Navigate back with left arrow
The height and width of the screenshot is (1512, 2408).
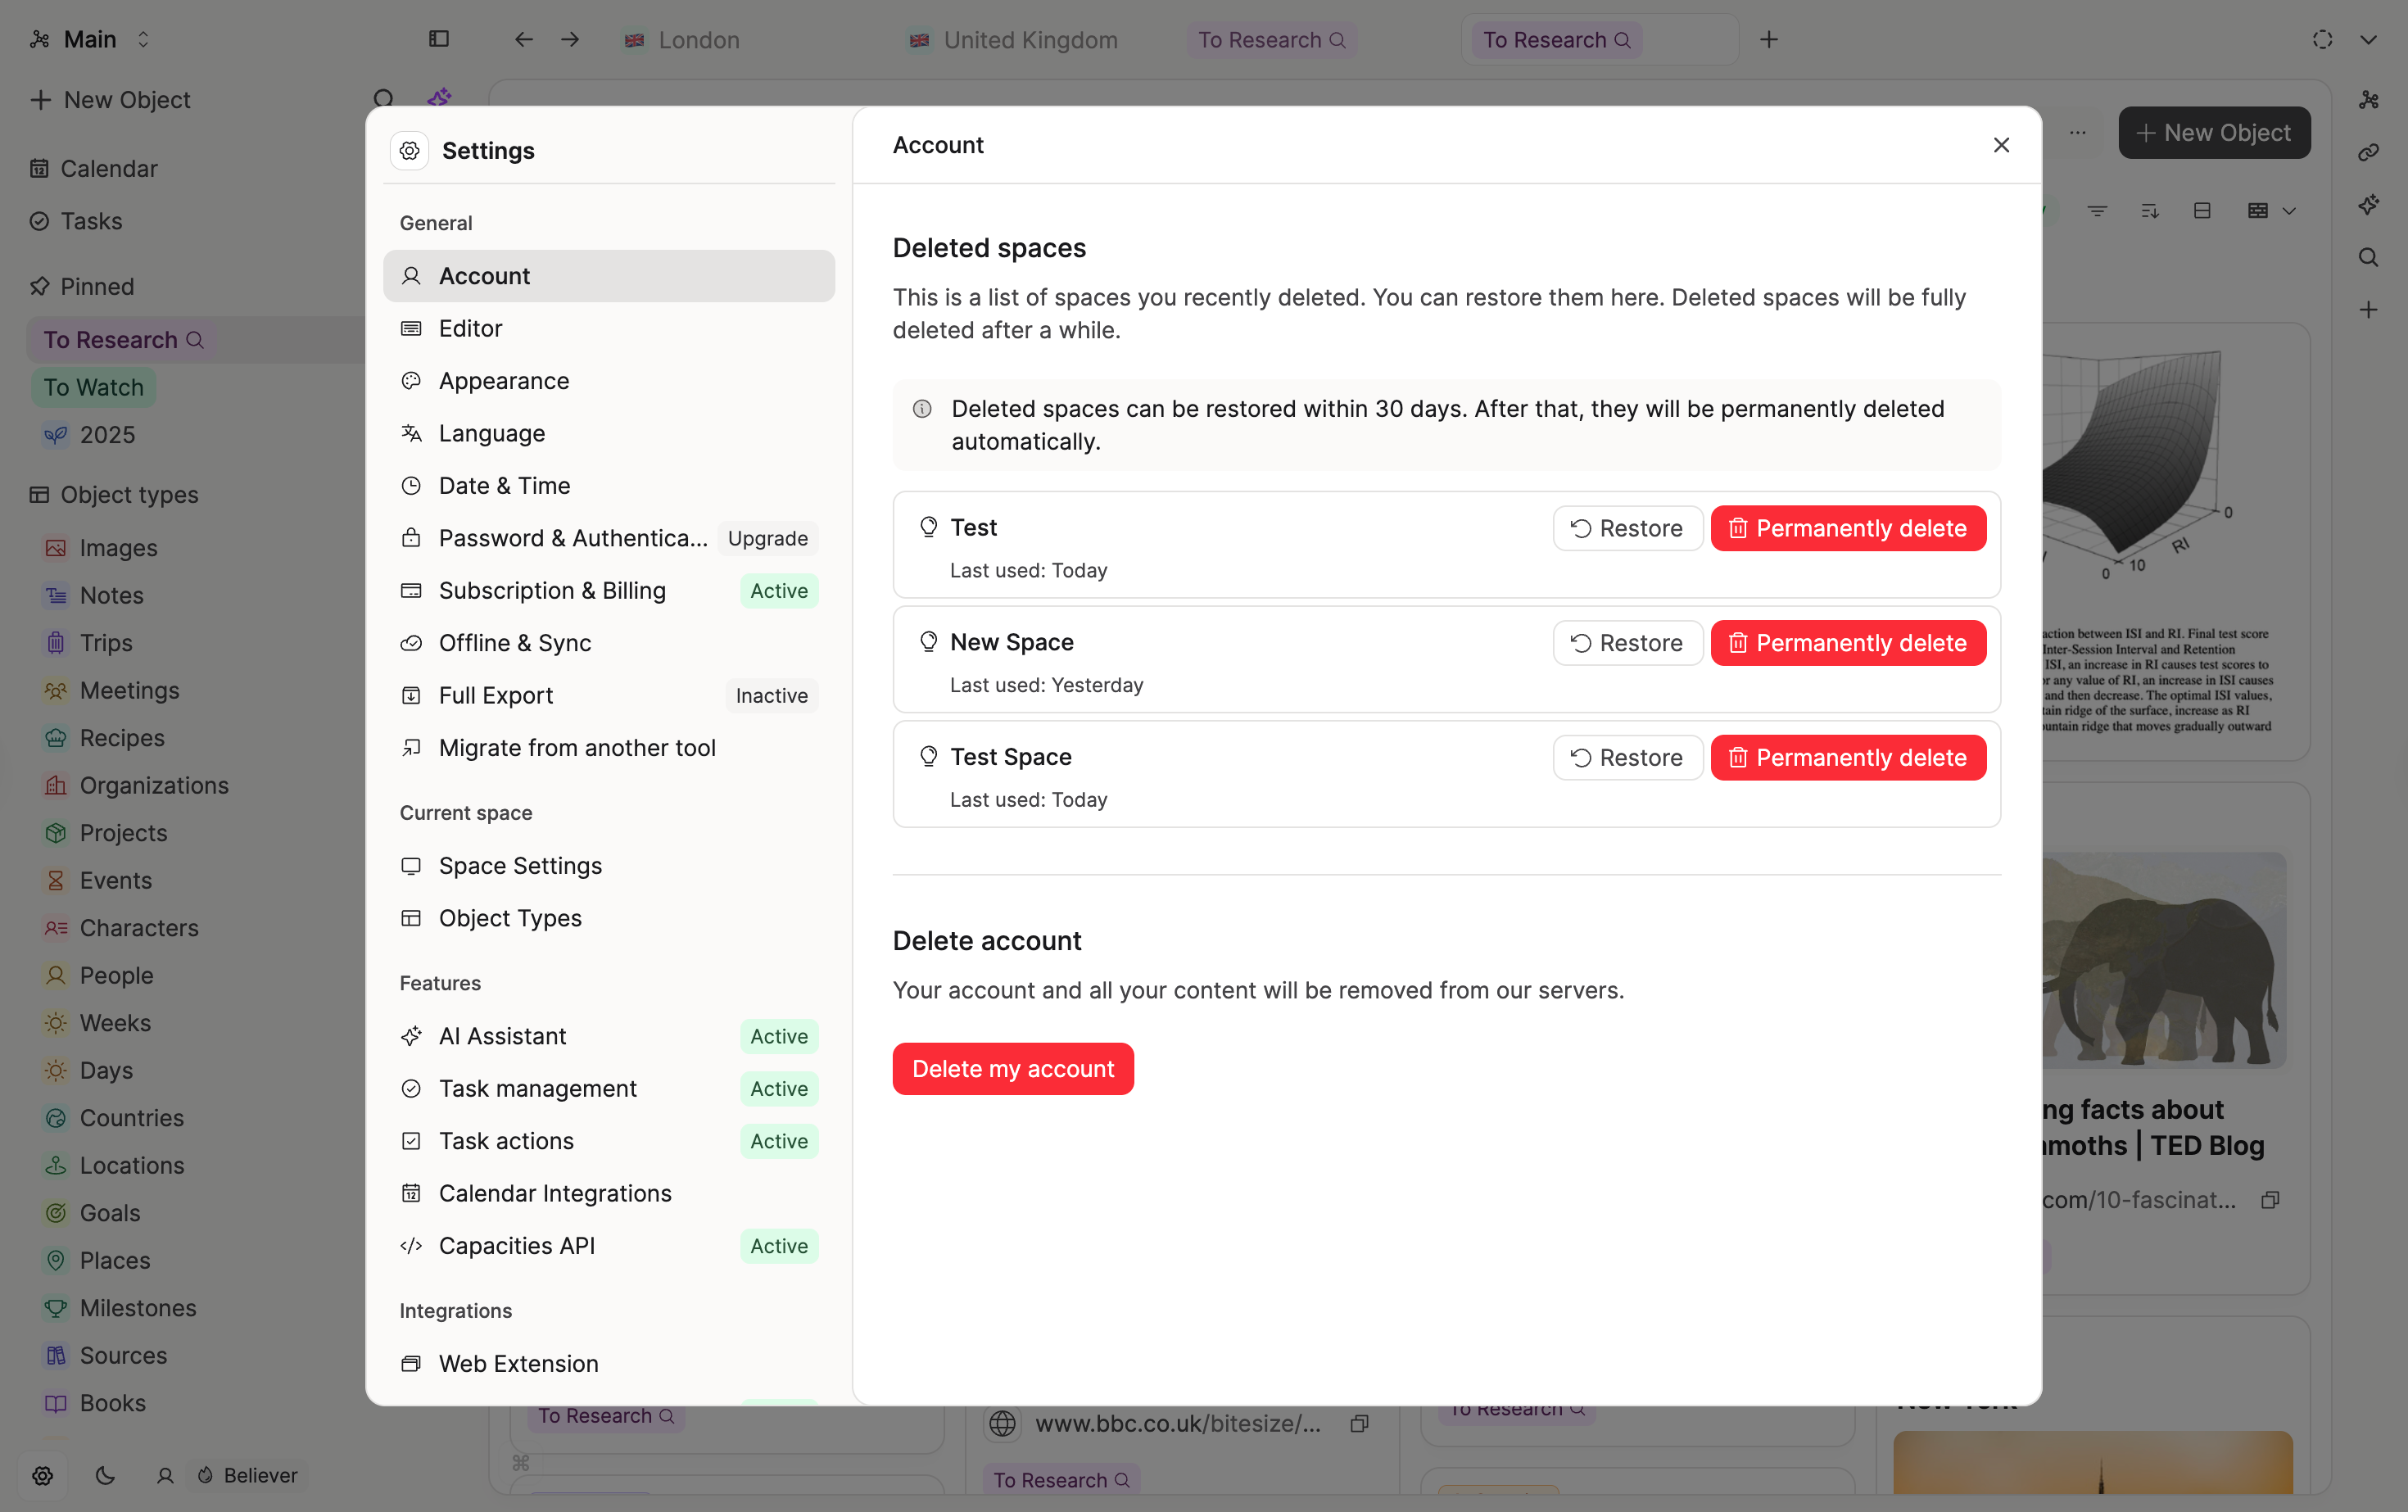click(x=523, y=39)
